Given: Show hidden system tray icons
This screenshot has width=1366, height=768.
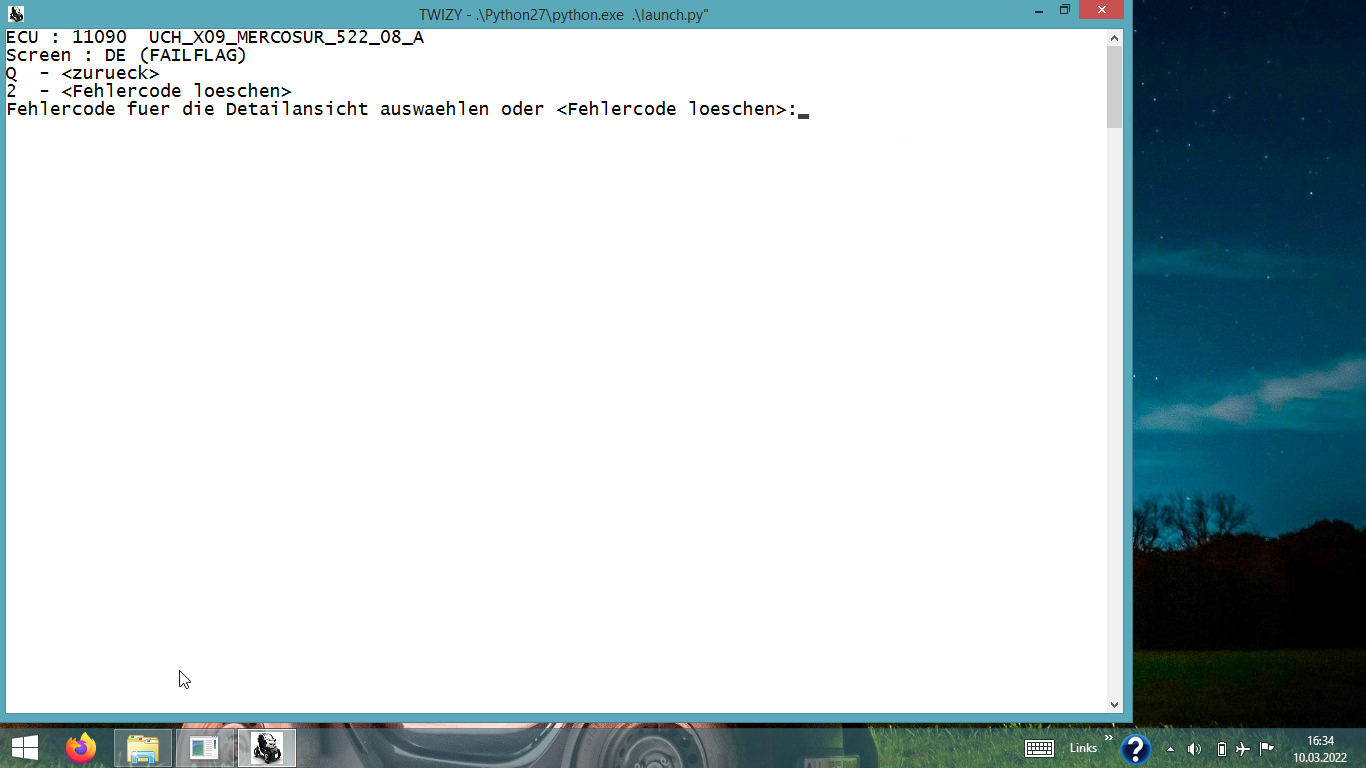Looking at the screenshot, I should [x=1171, y=749].
